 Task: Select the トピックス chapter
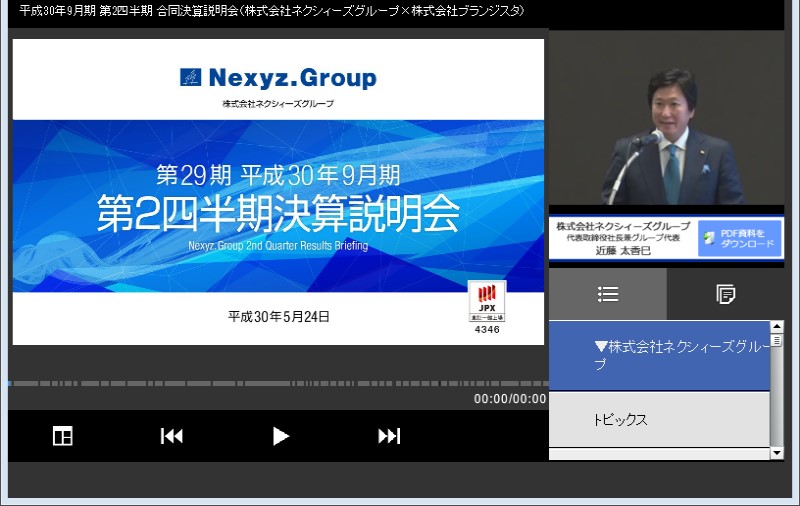(659, 419)
